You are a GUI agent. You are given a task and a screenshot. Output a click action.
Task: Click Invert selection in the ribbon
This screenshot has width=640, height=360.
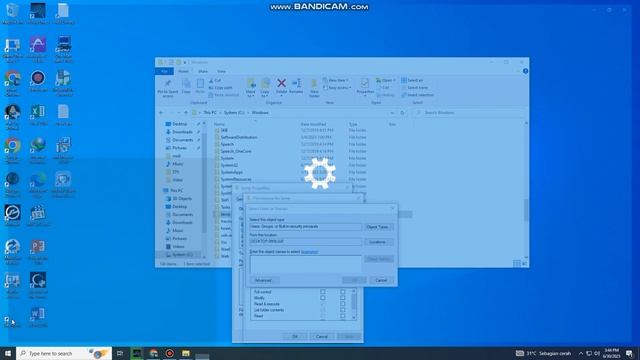click(x=417, y=95)
